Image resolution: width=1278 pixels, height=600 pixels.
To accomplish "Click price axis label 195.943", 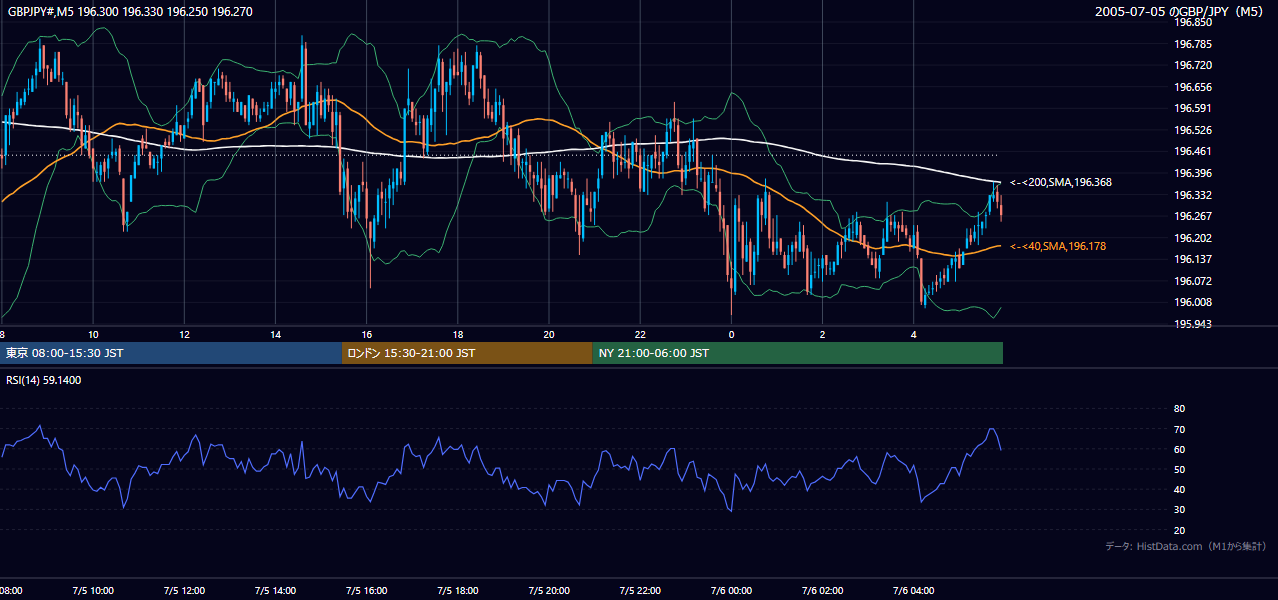I will click(x=1192, y=324).
